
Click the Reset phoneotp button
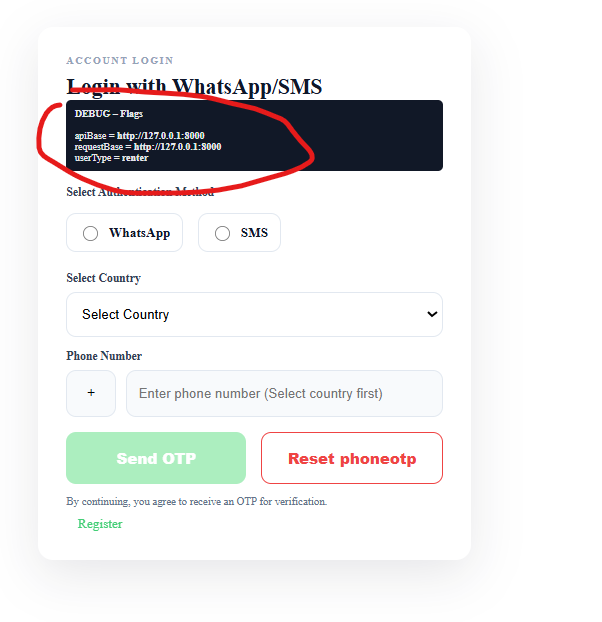(351, 459)
